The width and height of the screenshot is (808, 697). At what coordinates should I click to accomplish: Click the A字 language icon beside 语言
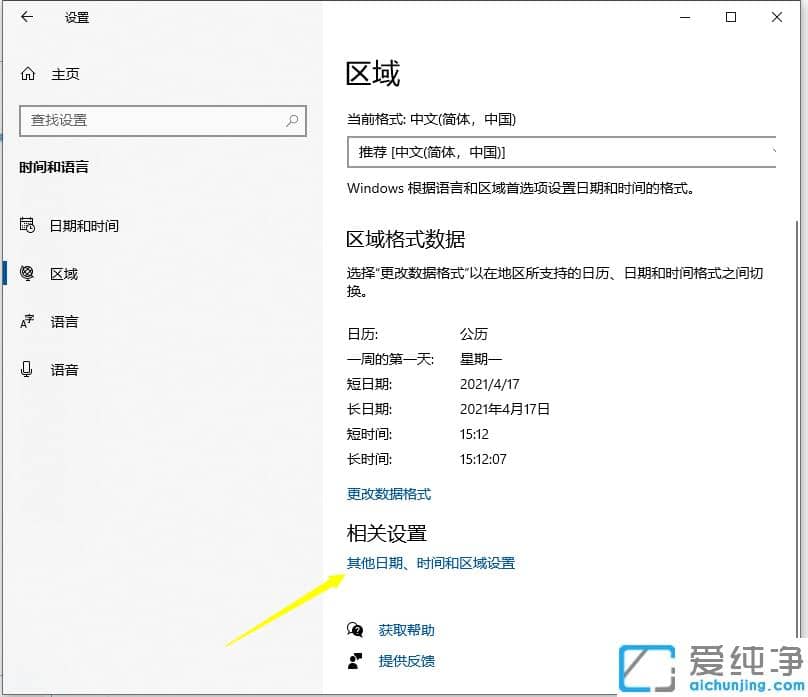(27, 321)
